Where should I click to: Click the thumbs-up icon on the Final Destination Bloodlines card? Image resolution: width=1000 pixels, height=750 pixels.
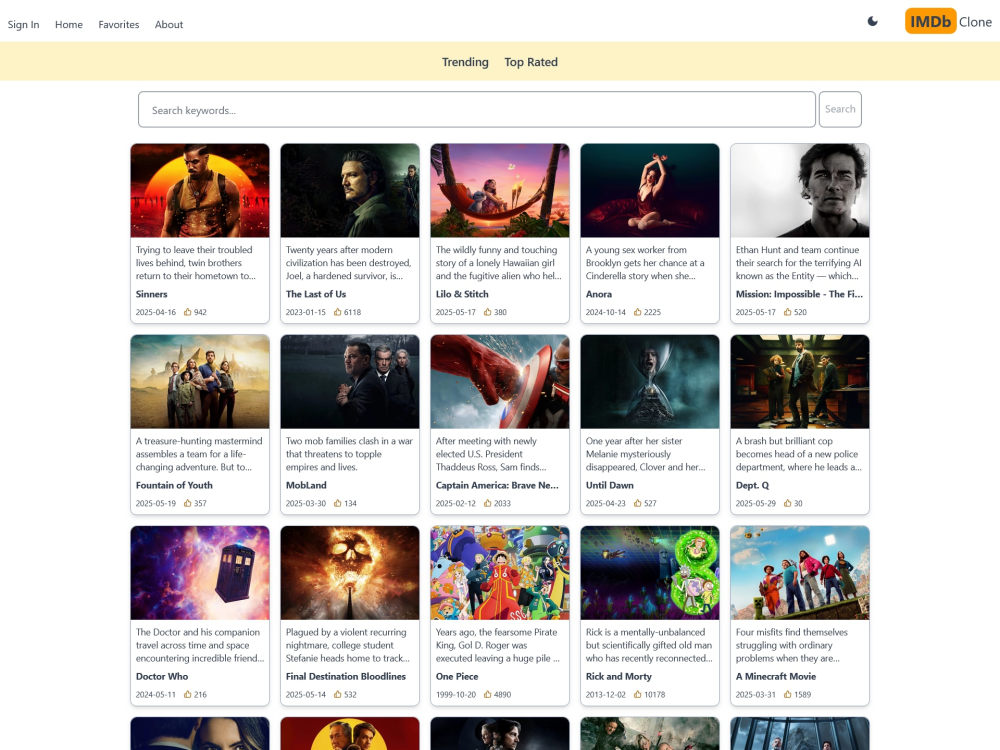point(337,695)
